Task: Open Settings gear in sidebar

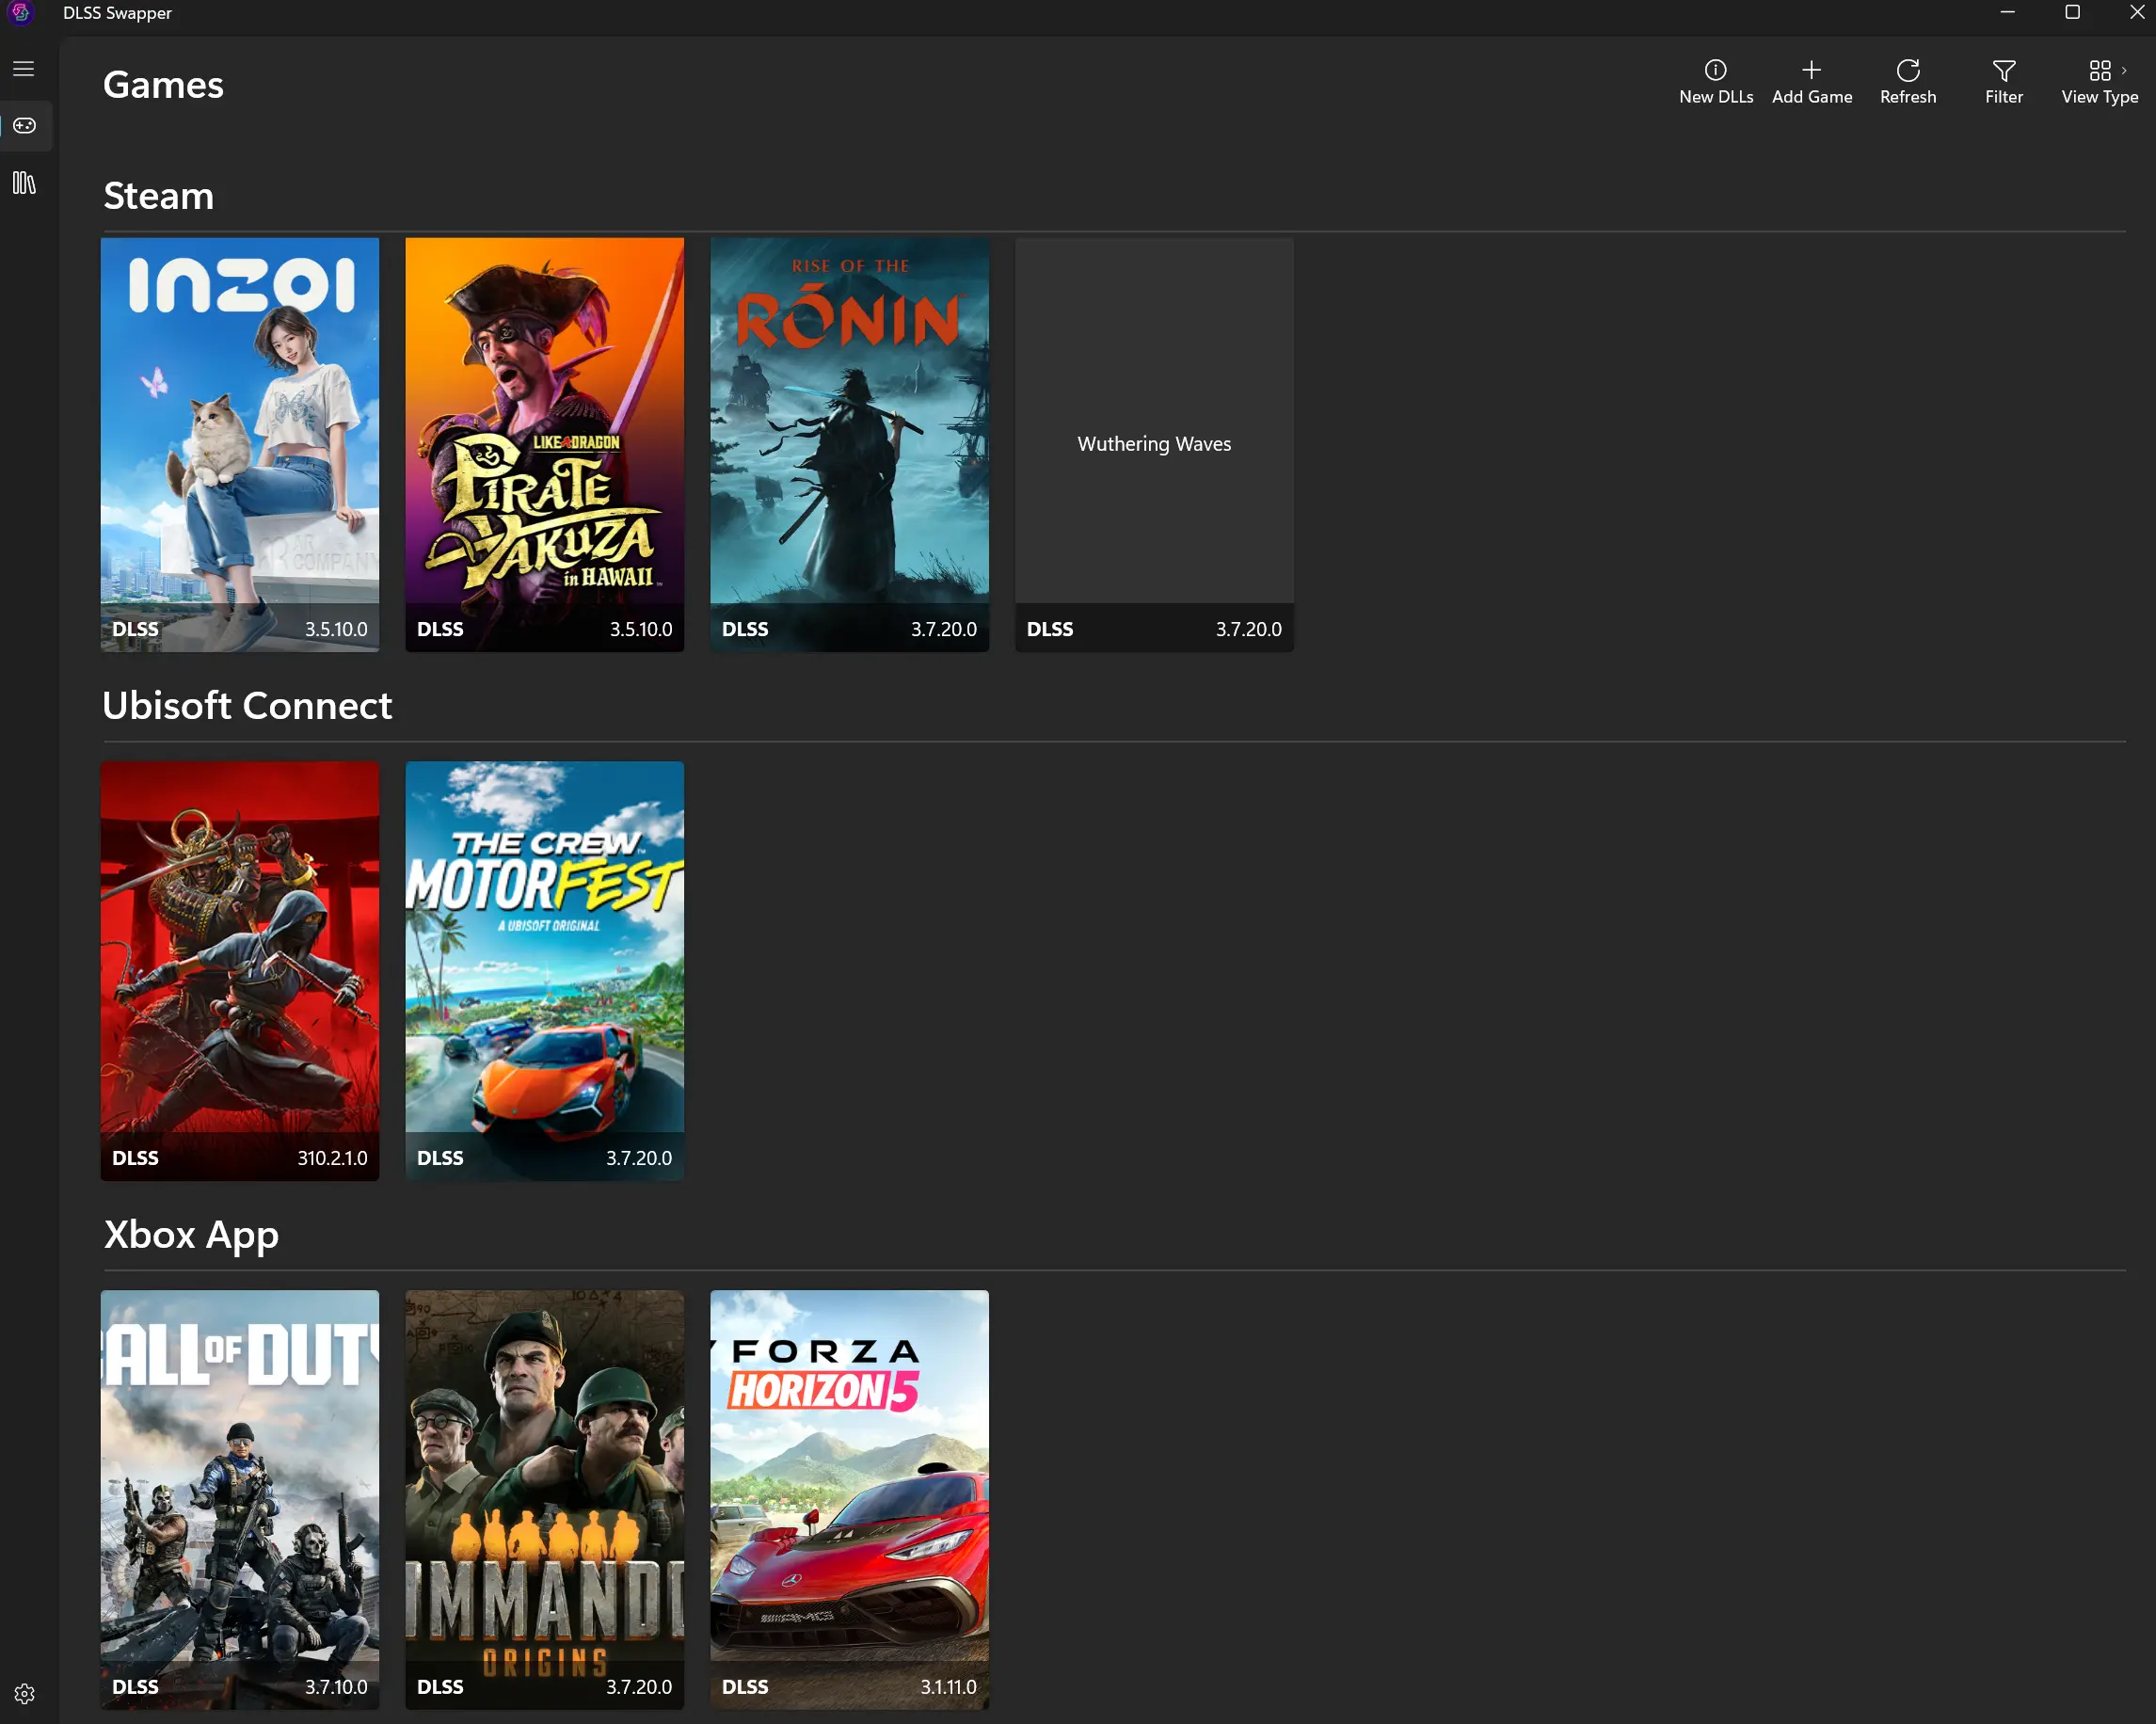Action: tap(25, 1694)
